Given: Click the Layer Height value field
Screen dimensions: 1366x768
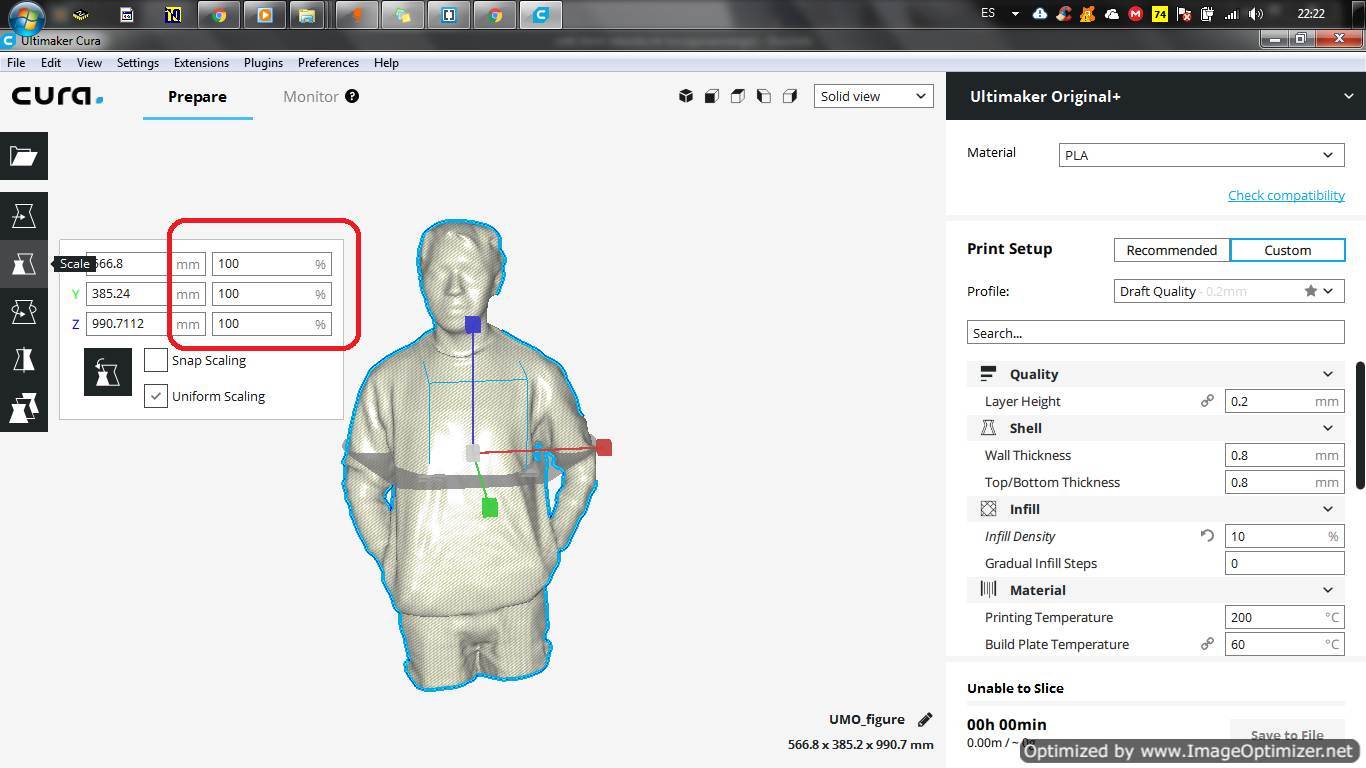Looking at the screenshot, I should click(x=1284, y=401).
